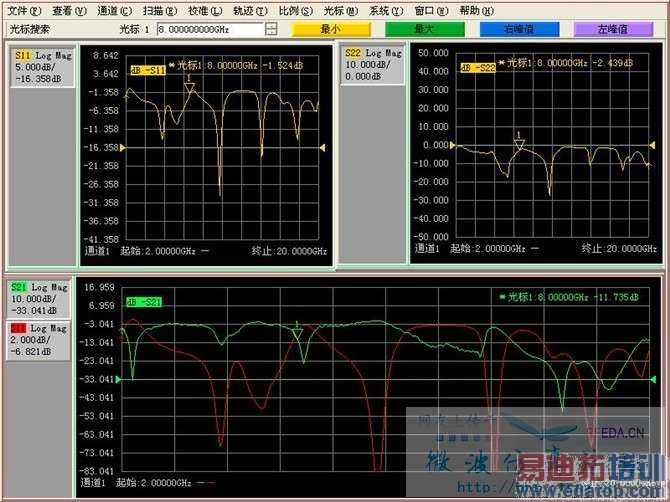This screenshot has height=502, width=670.
Task: Open the 扫描 (E) menu
Action: pyautogui.click(x=160, y=10)
